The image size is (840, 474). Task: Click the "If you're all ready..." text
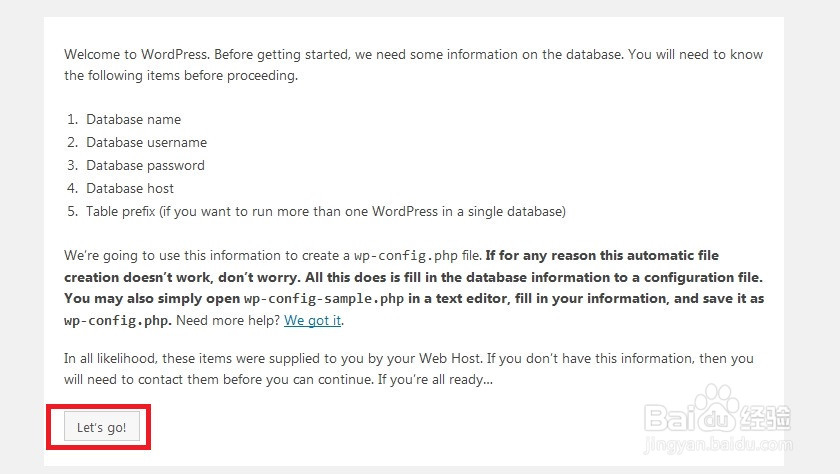433,380
